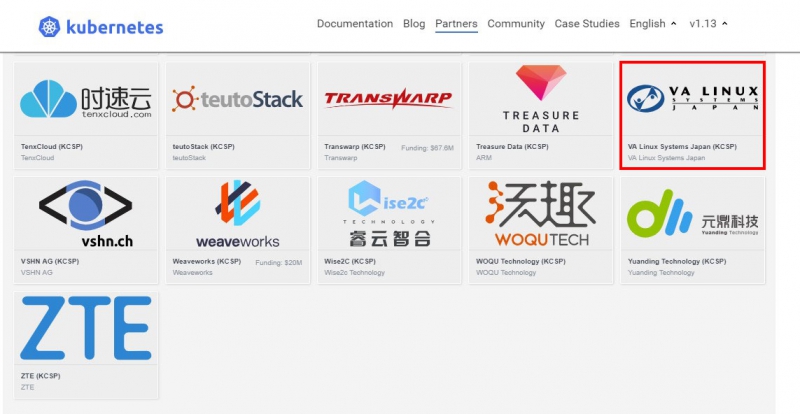Viewport: 800px width, 414px height.
Task: Open Transwarp (KCSP) title link
Action: [x=355, y=147]
